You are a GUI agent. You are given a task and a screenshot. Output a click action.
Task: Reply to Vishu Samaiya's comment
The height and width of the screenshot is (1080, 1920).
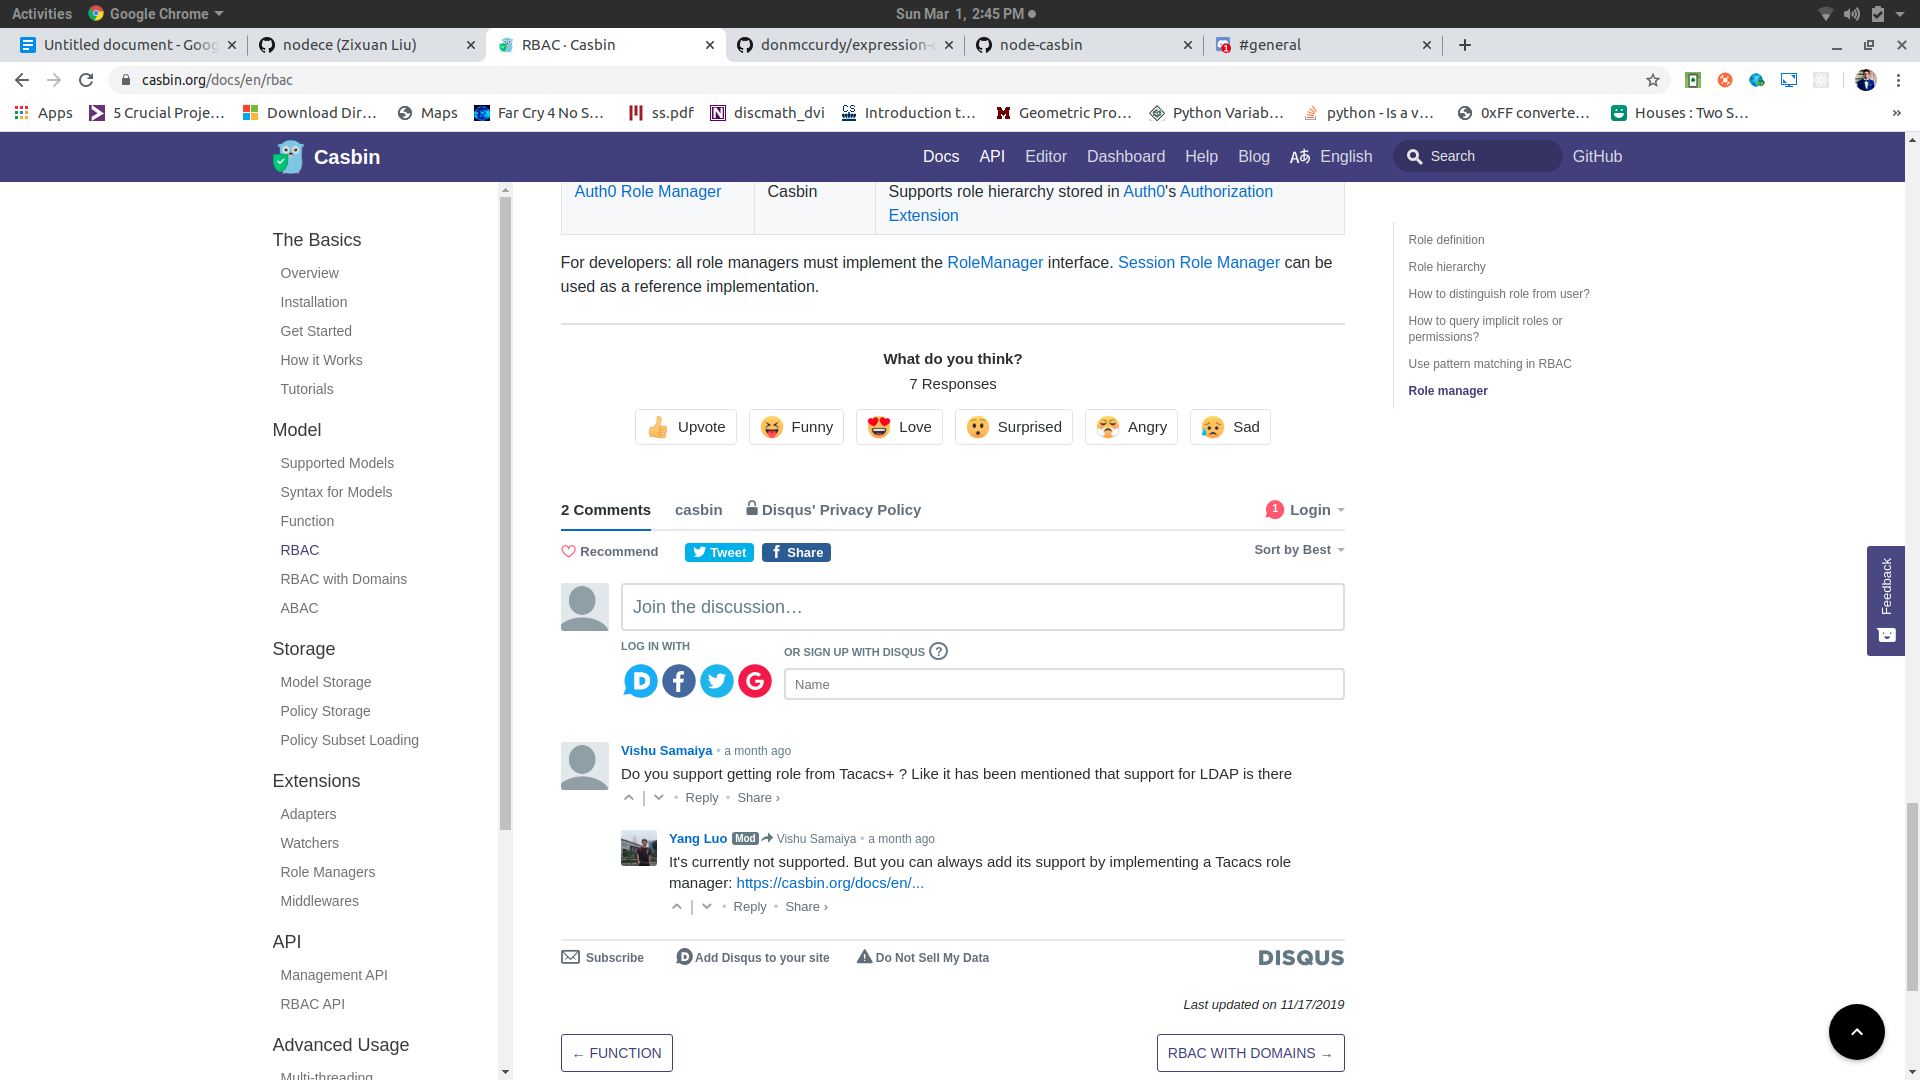[701, 797]
